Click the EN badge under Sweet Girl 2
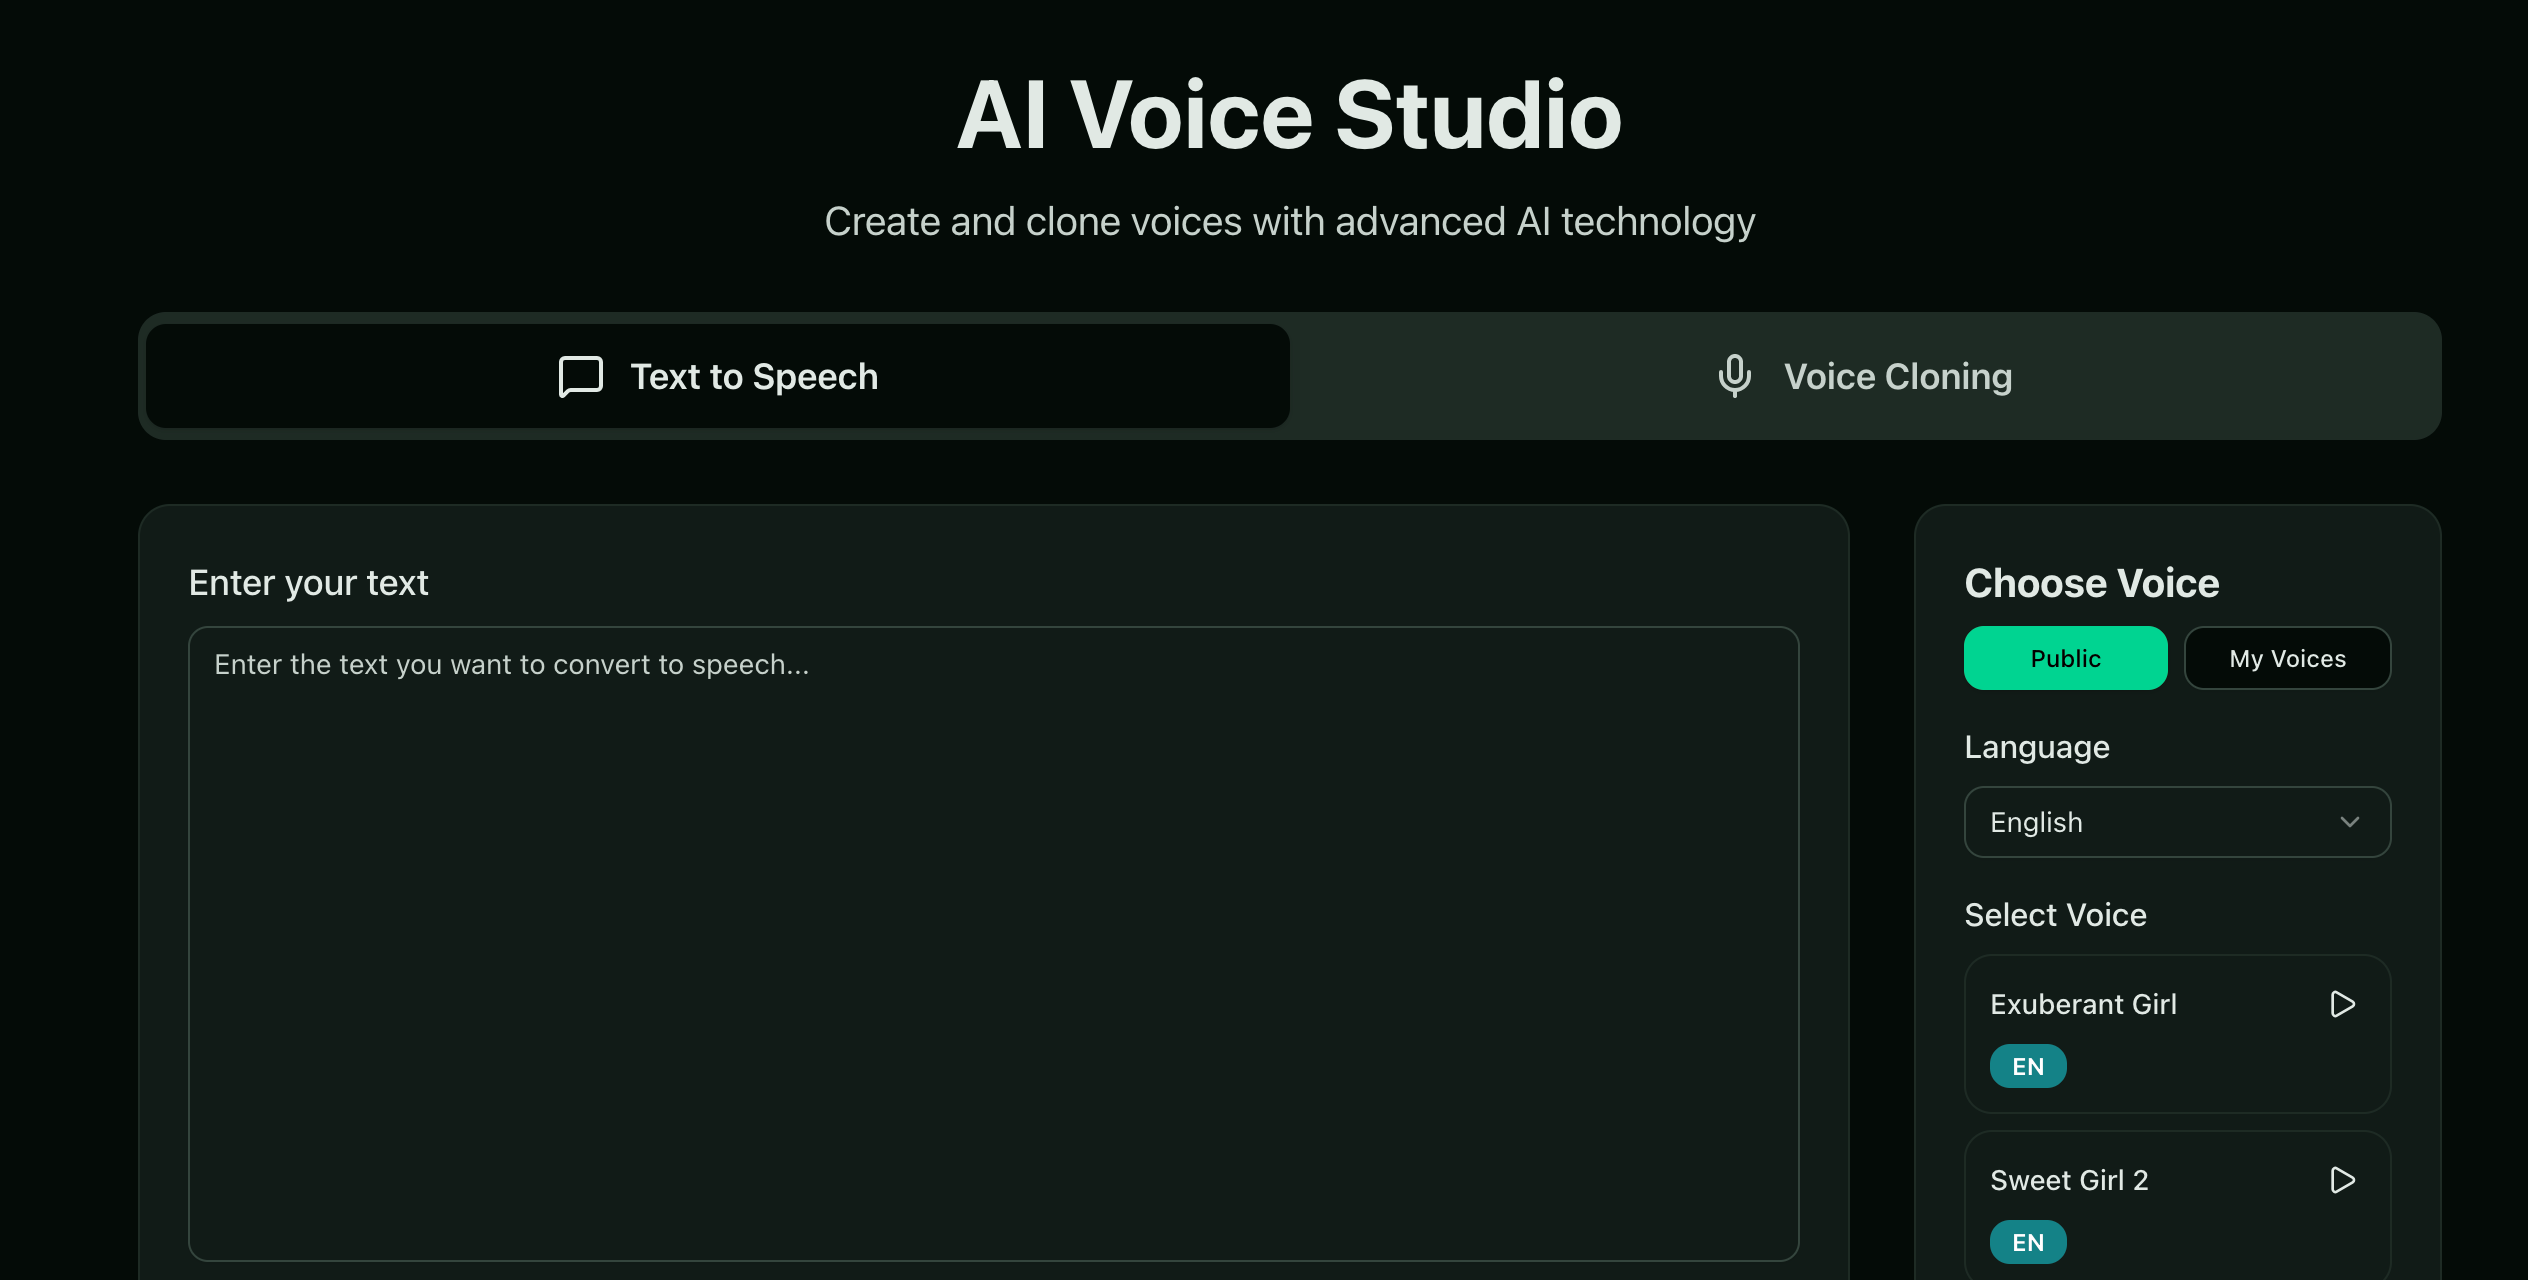The height and width of the screenshot is (1280, 2528). tap(2028, 1242)
